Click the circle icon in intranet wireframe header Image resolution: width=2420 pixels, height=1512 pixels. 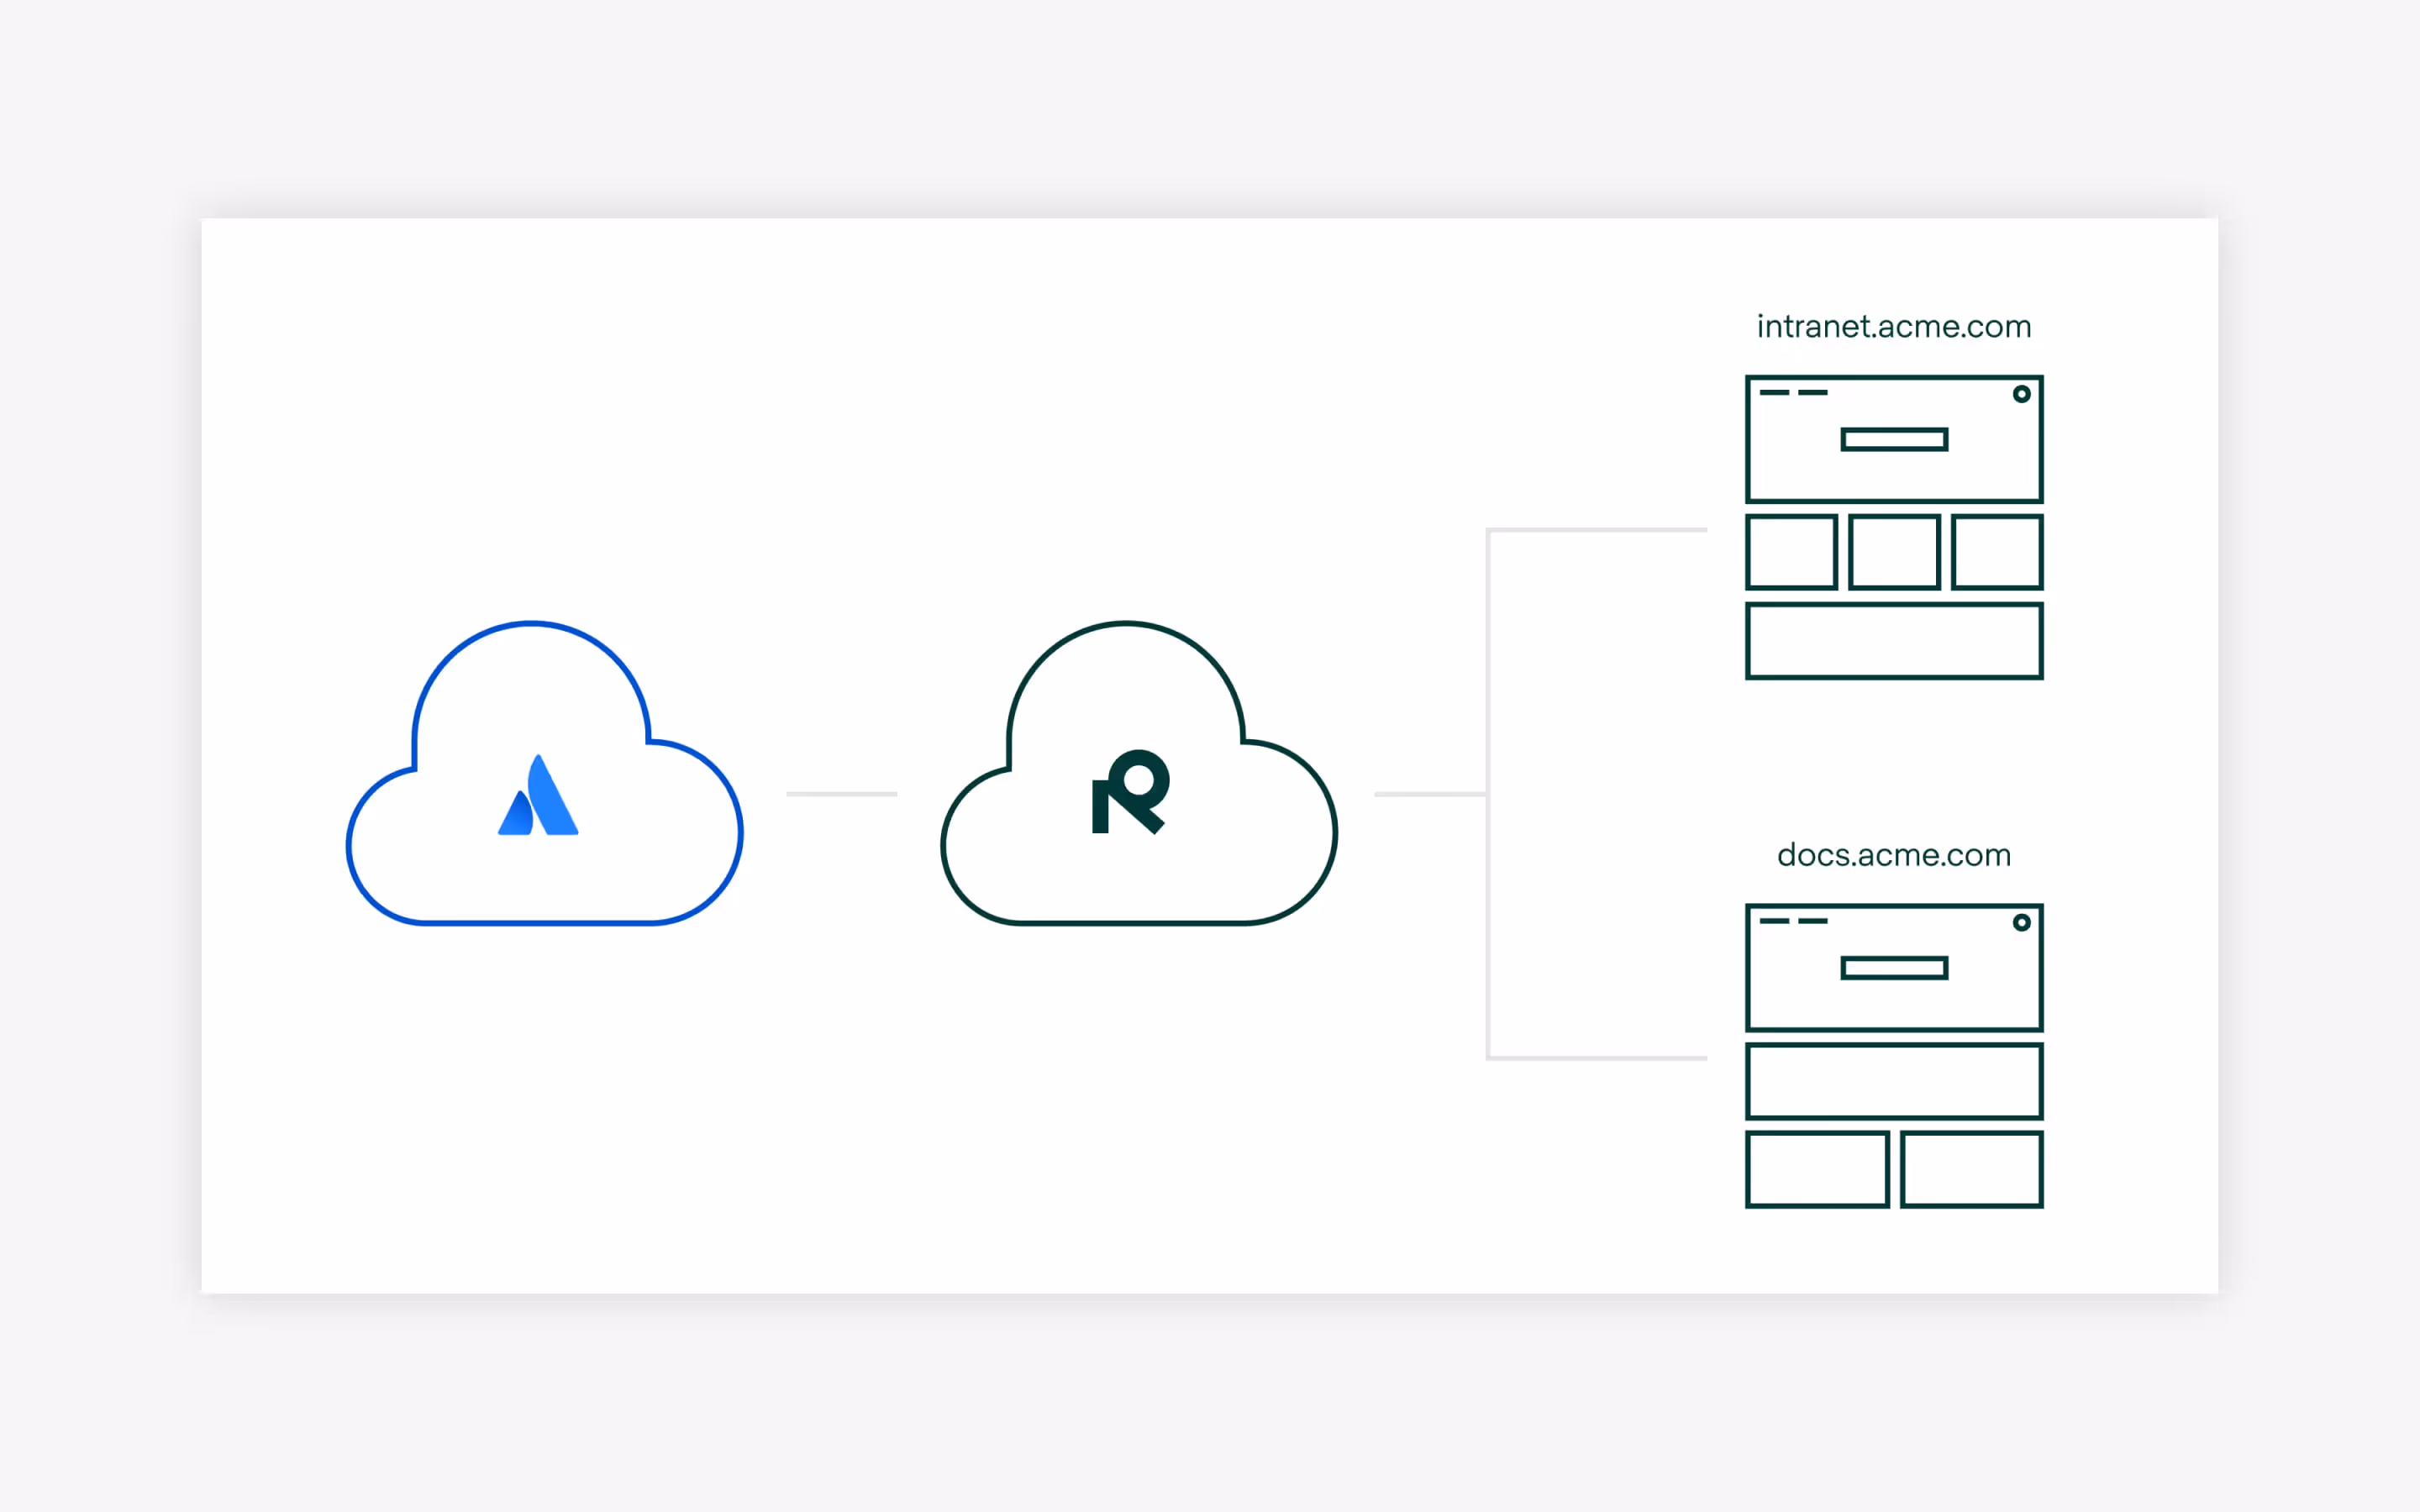[x=2021, y=394]
